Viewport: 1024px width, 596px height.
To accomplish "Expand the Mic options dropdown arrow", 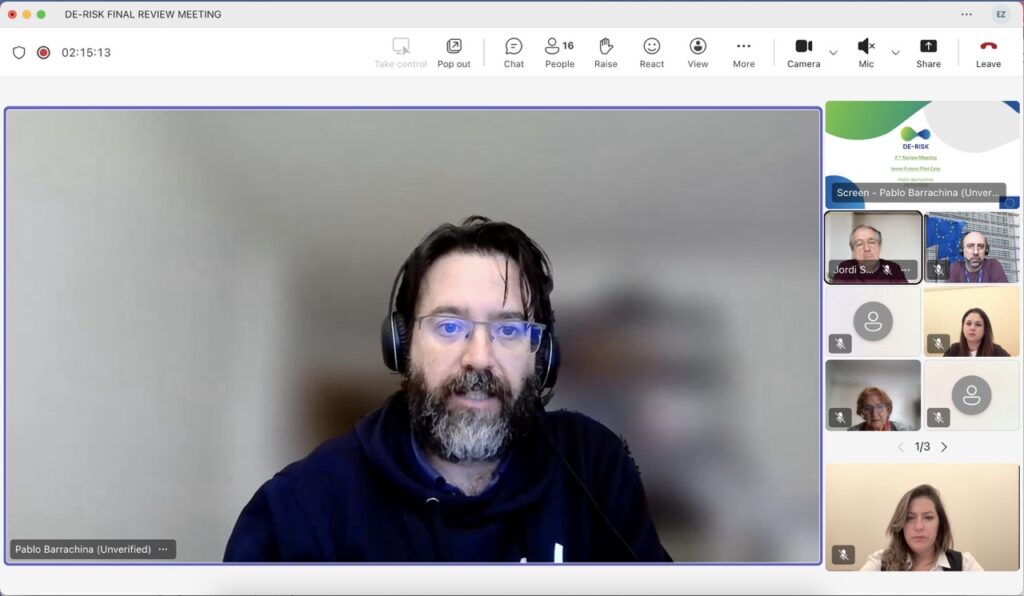I will tap(895, 52).
